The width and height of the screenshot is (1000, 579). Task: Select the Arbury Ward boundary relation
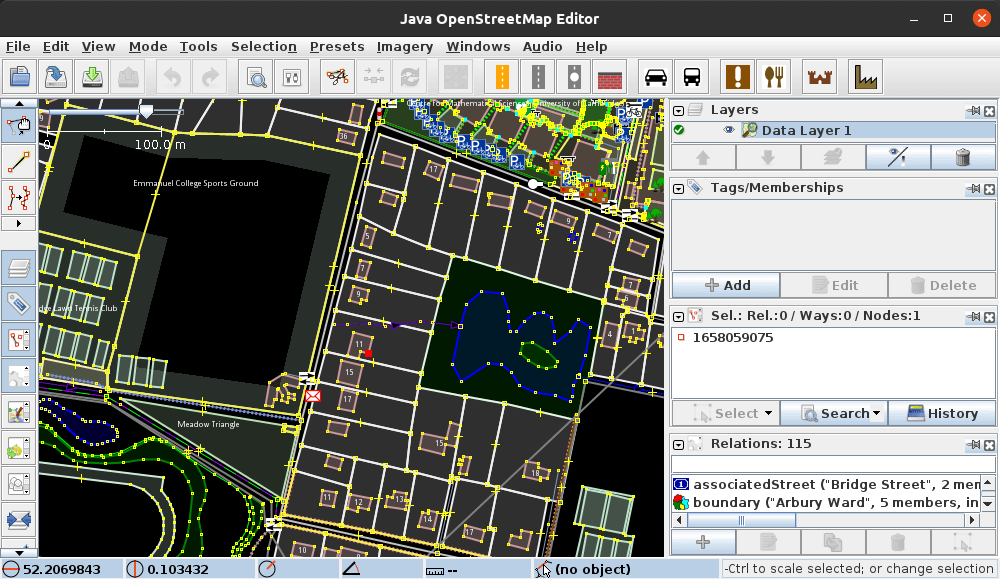pyautogui.click(x=827, y=502)
